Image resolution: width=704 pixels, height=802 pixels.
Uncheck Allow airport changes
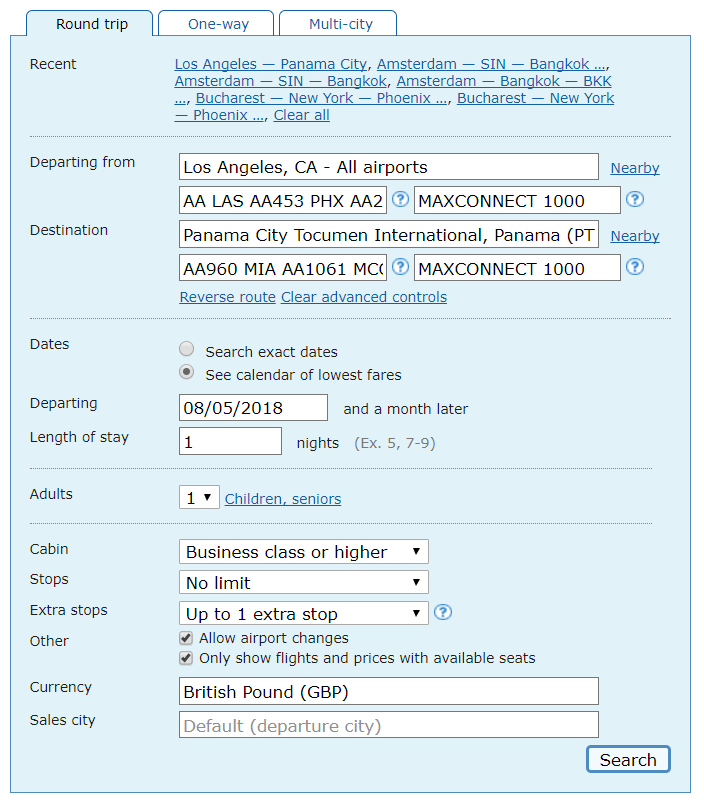pos(186,638)
